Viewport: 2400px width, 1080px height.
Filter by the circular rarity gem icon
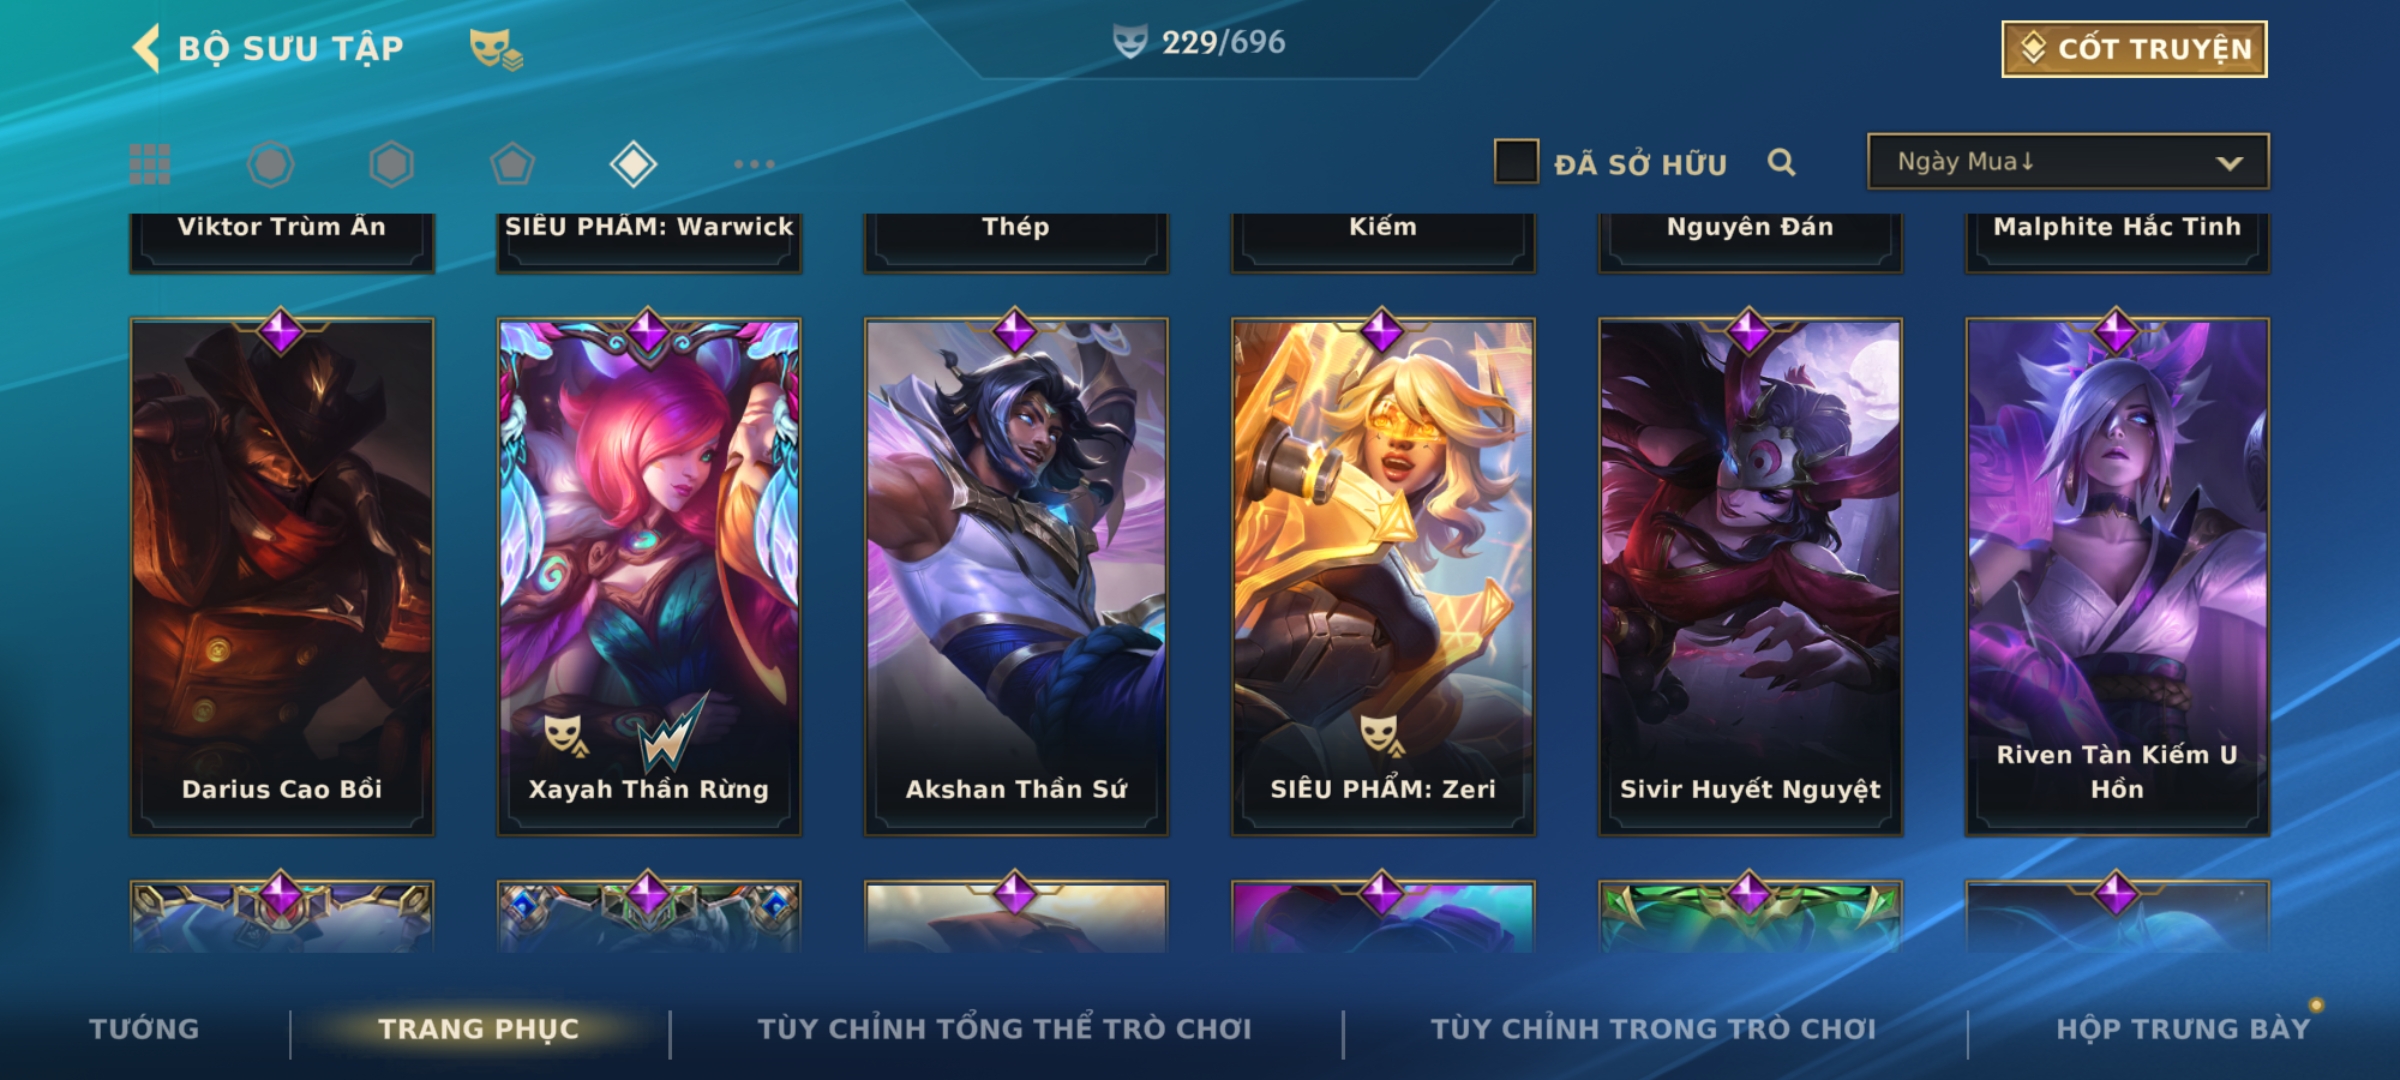(270, 164)
